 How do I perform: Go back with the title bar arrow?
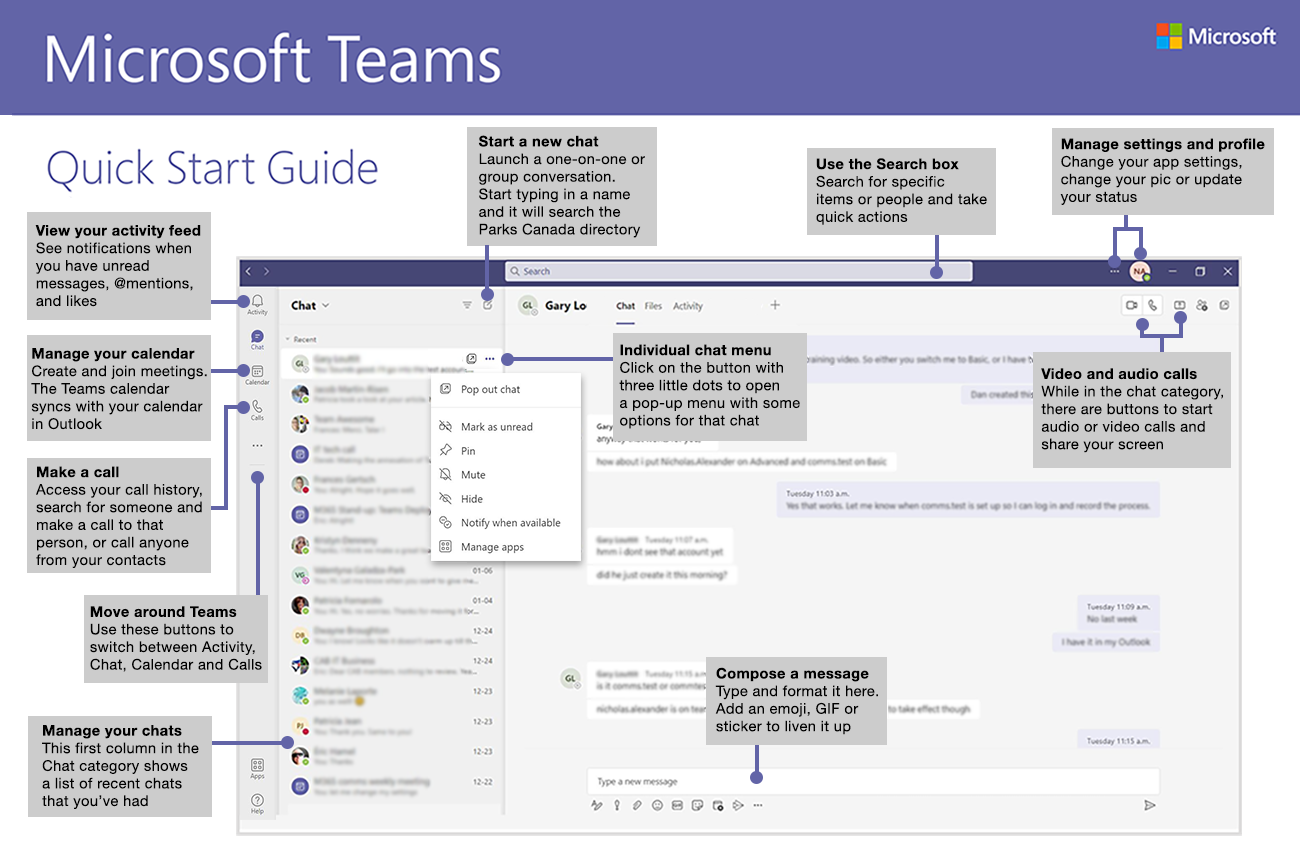coord(250,271)
